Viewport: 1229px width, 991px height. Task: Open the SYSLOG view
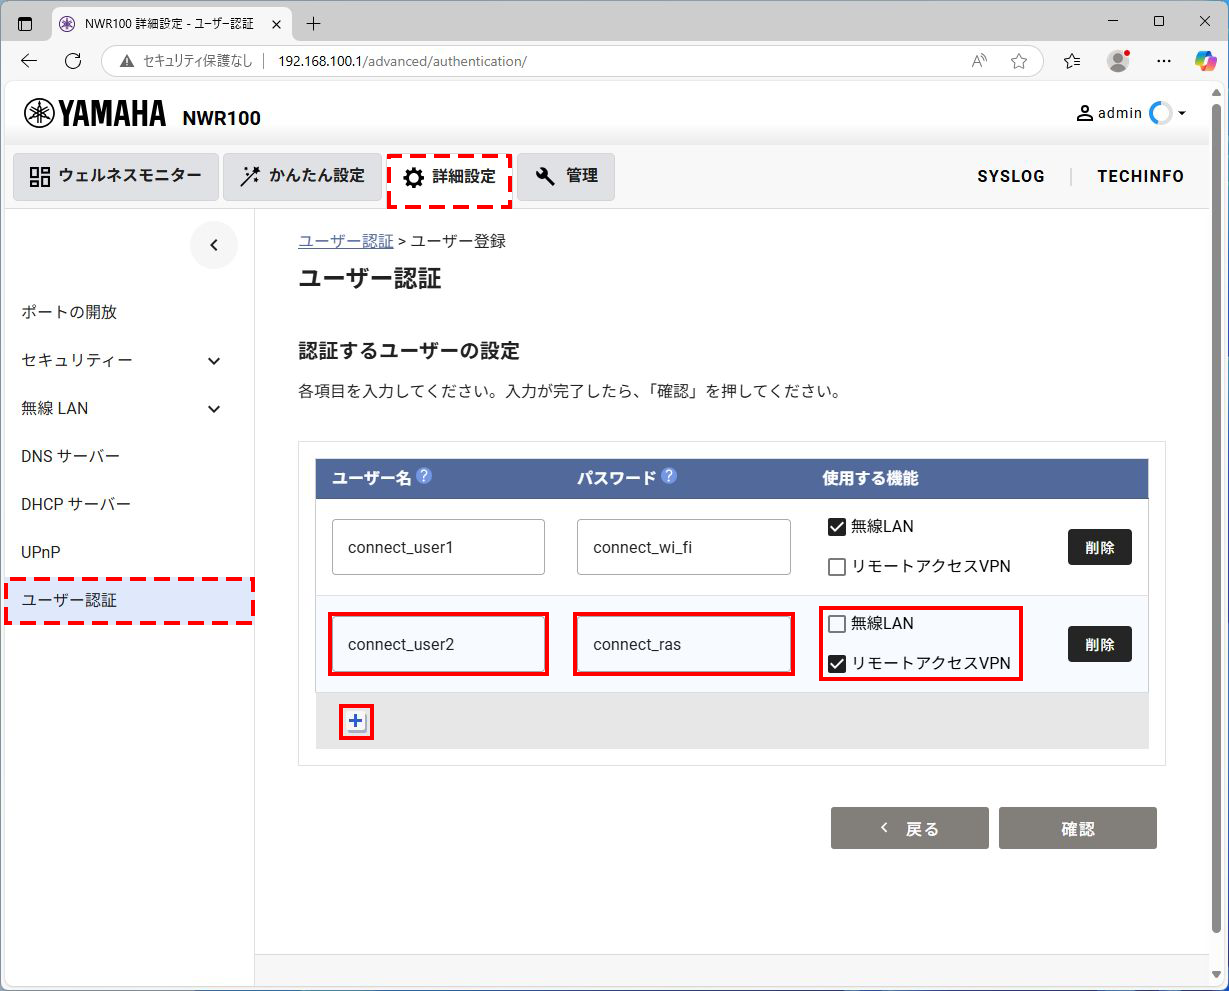point(1010,176)
